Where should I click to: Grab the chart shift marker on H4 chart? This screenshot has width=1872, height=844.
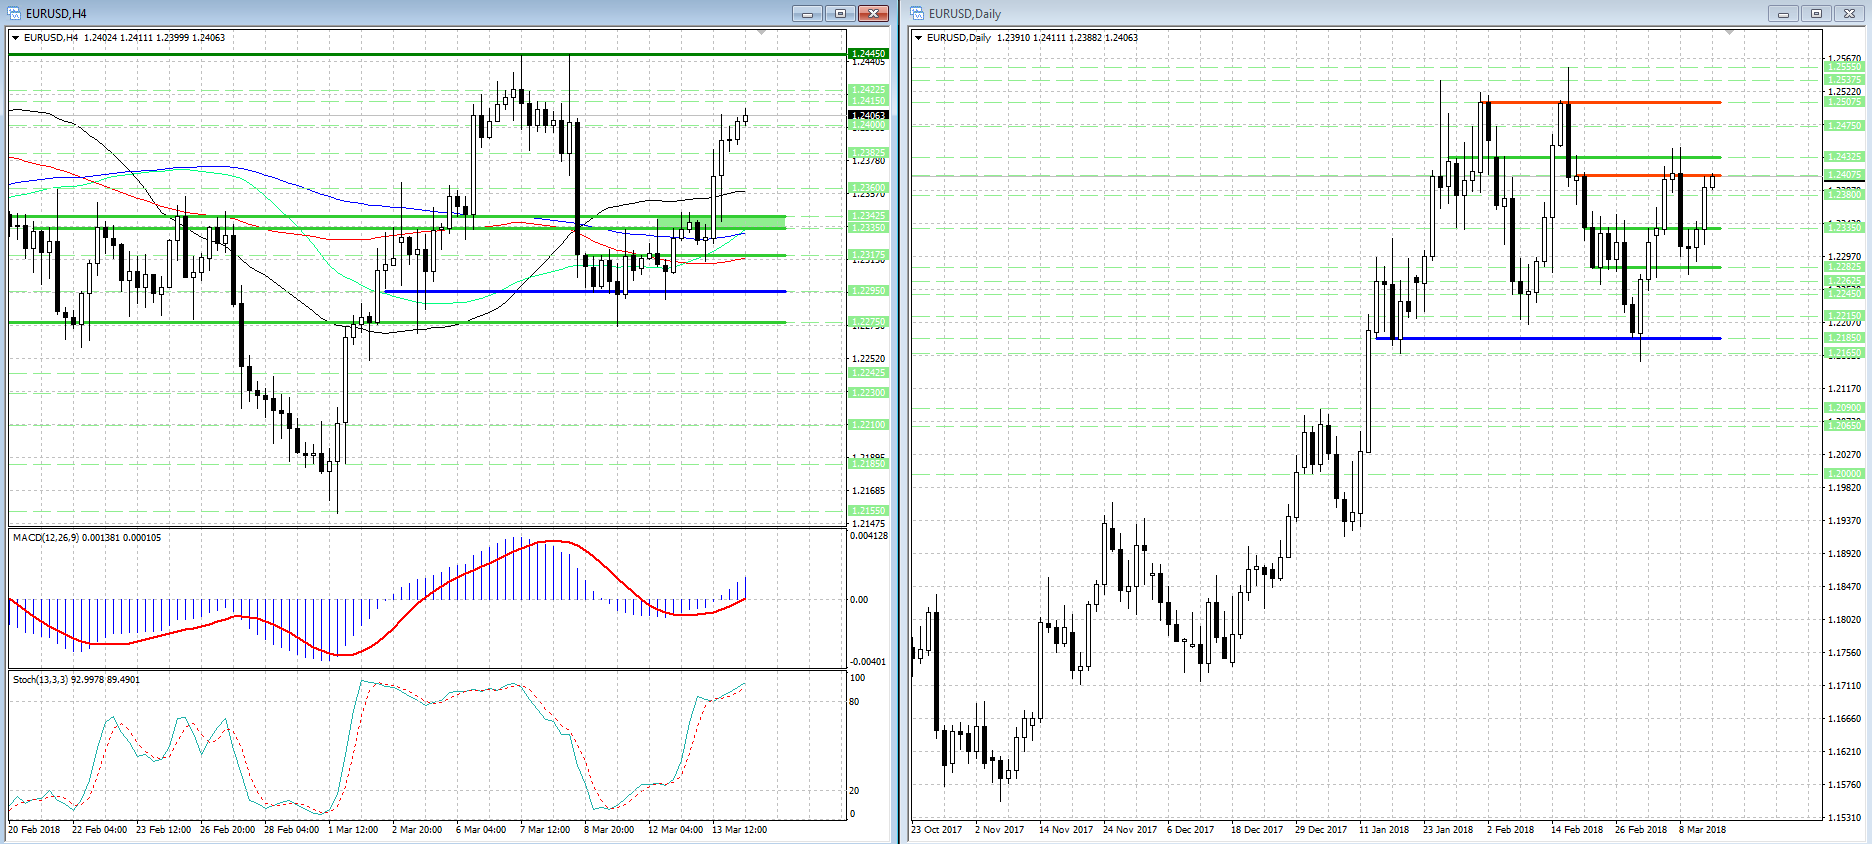click(x=761, y=33)
